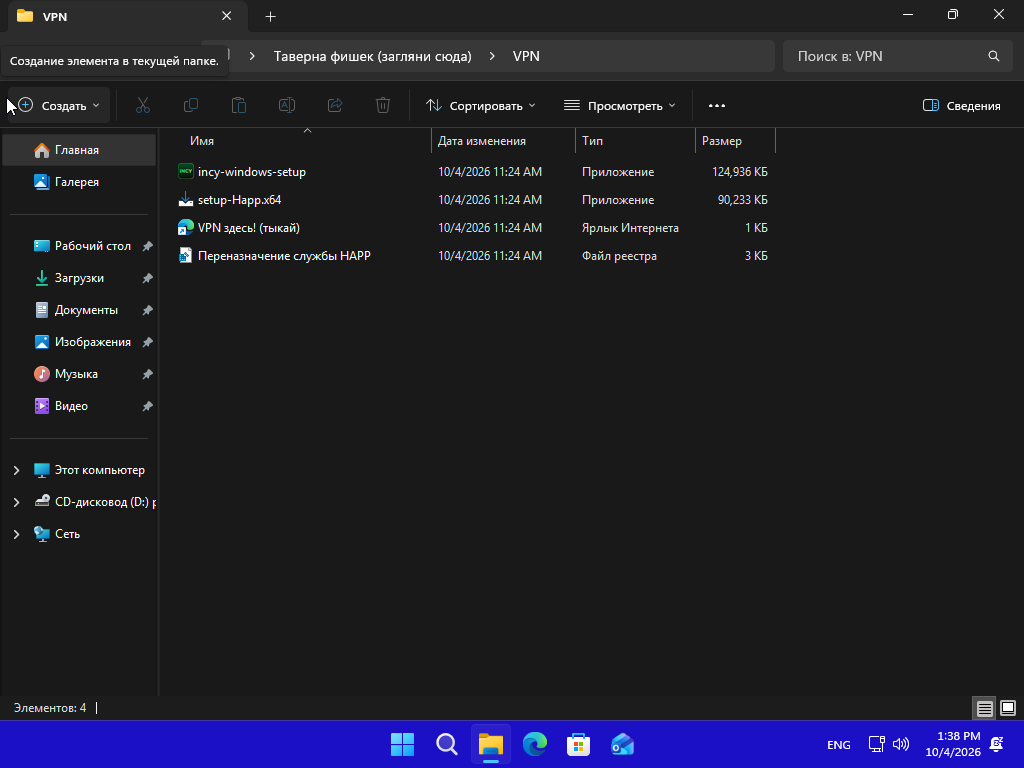Click the Share icon in toolbar
This screenshot has height=768, width=1024.
point(335,105)
